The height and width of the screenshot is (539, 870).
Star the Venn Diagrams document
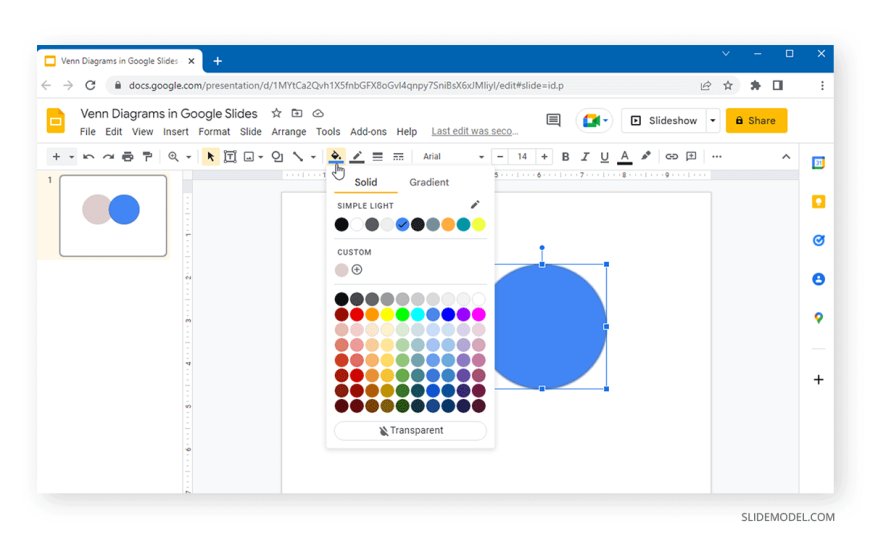[276, 113]
